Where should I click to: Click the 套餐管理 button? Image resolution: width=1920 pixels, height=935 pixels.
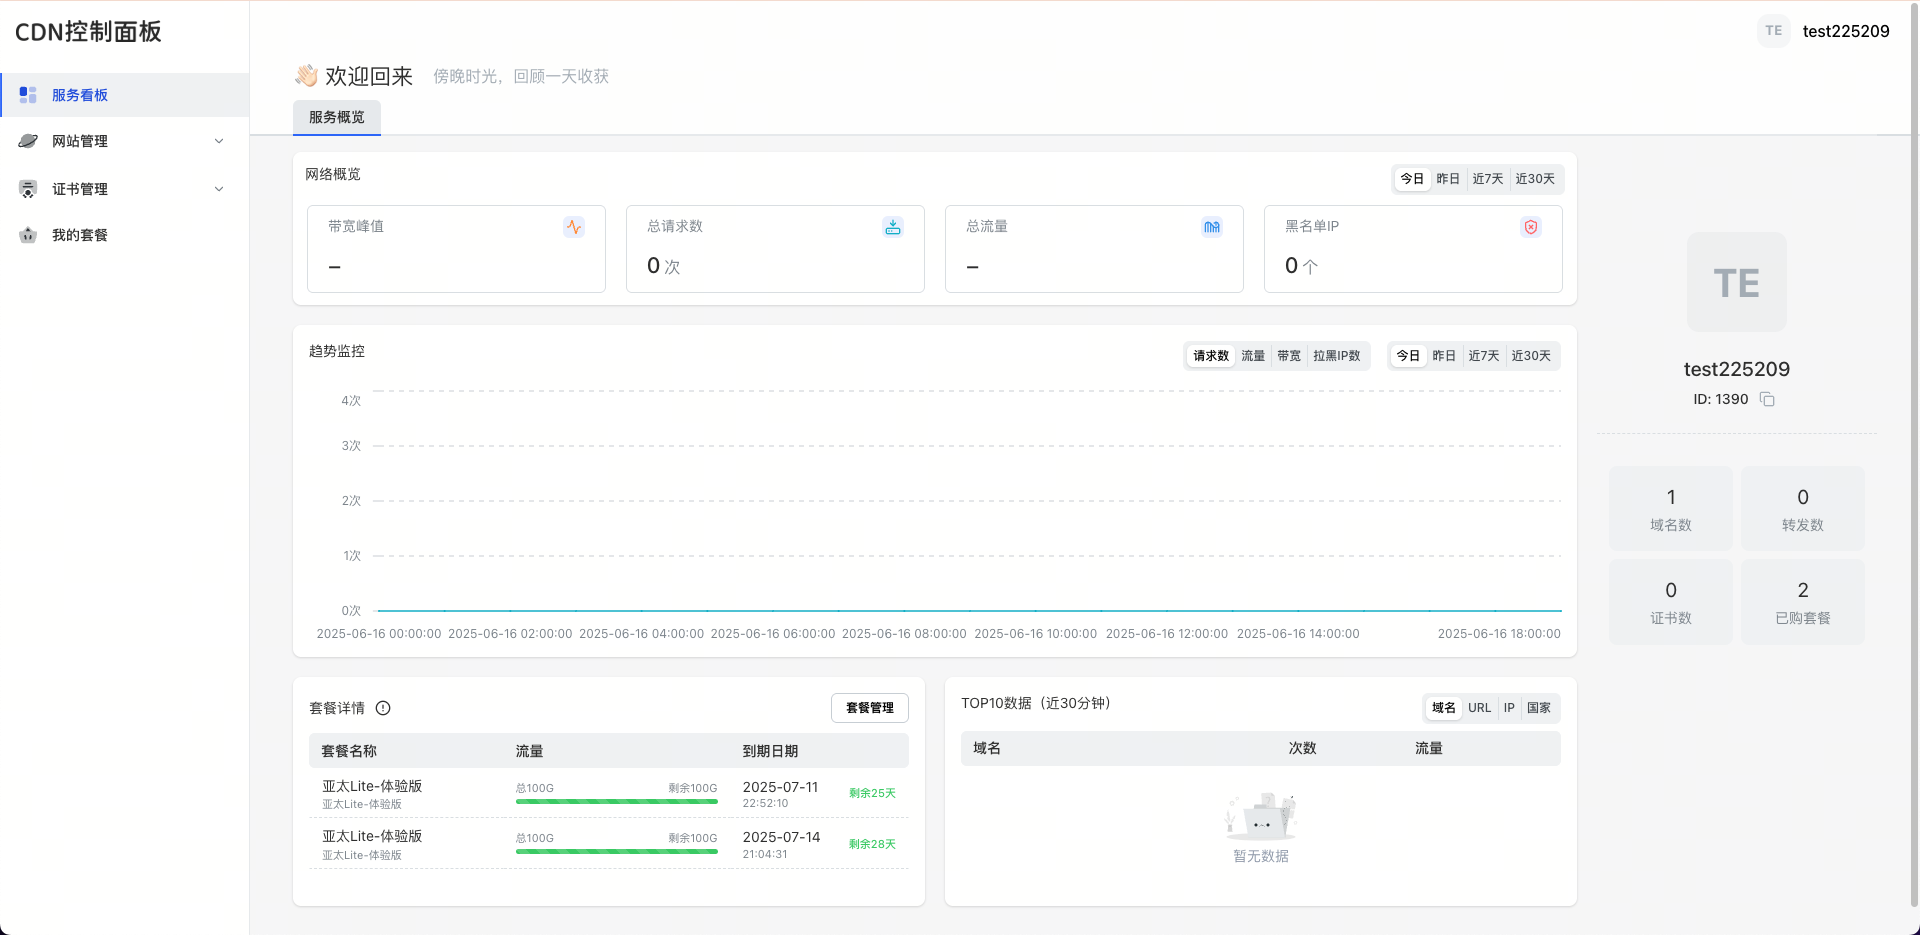click(869, 708)
